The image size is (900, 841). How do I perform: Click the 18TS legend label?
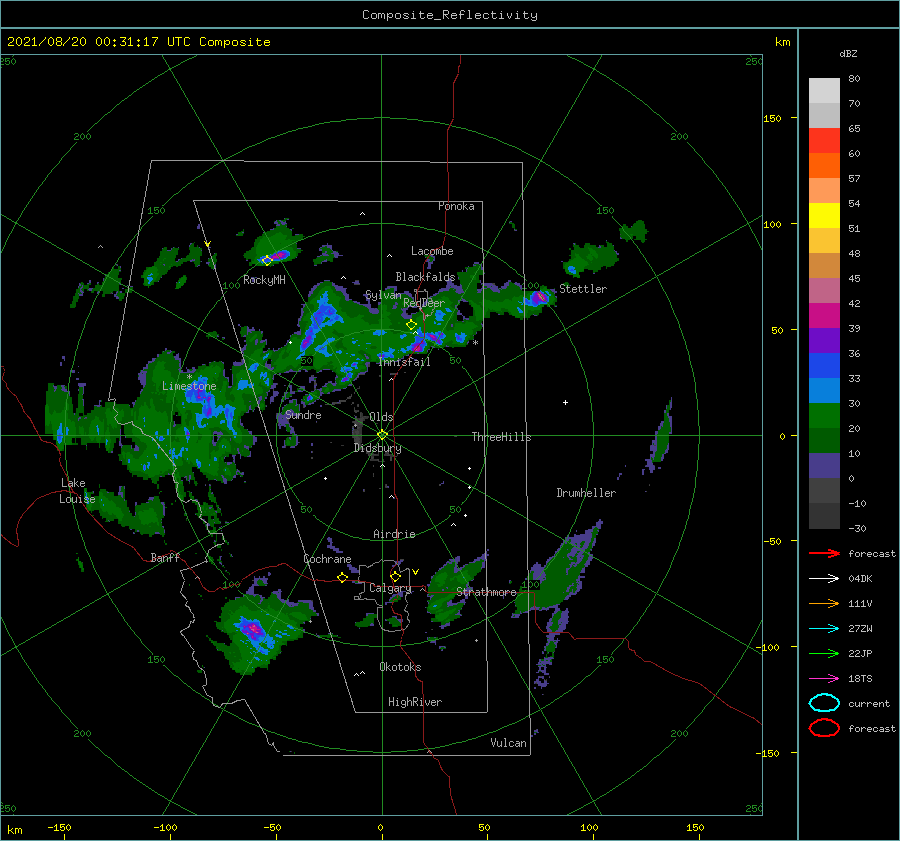pos(860,679)
